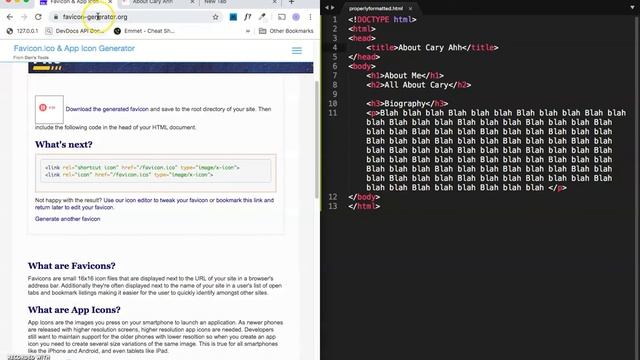Viewport: 640px width, 360px height.
Task: Open the 127.0.0.1 bookmark
Action: (x=22, y=31)
